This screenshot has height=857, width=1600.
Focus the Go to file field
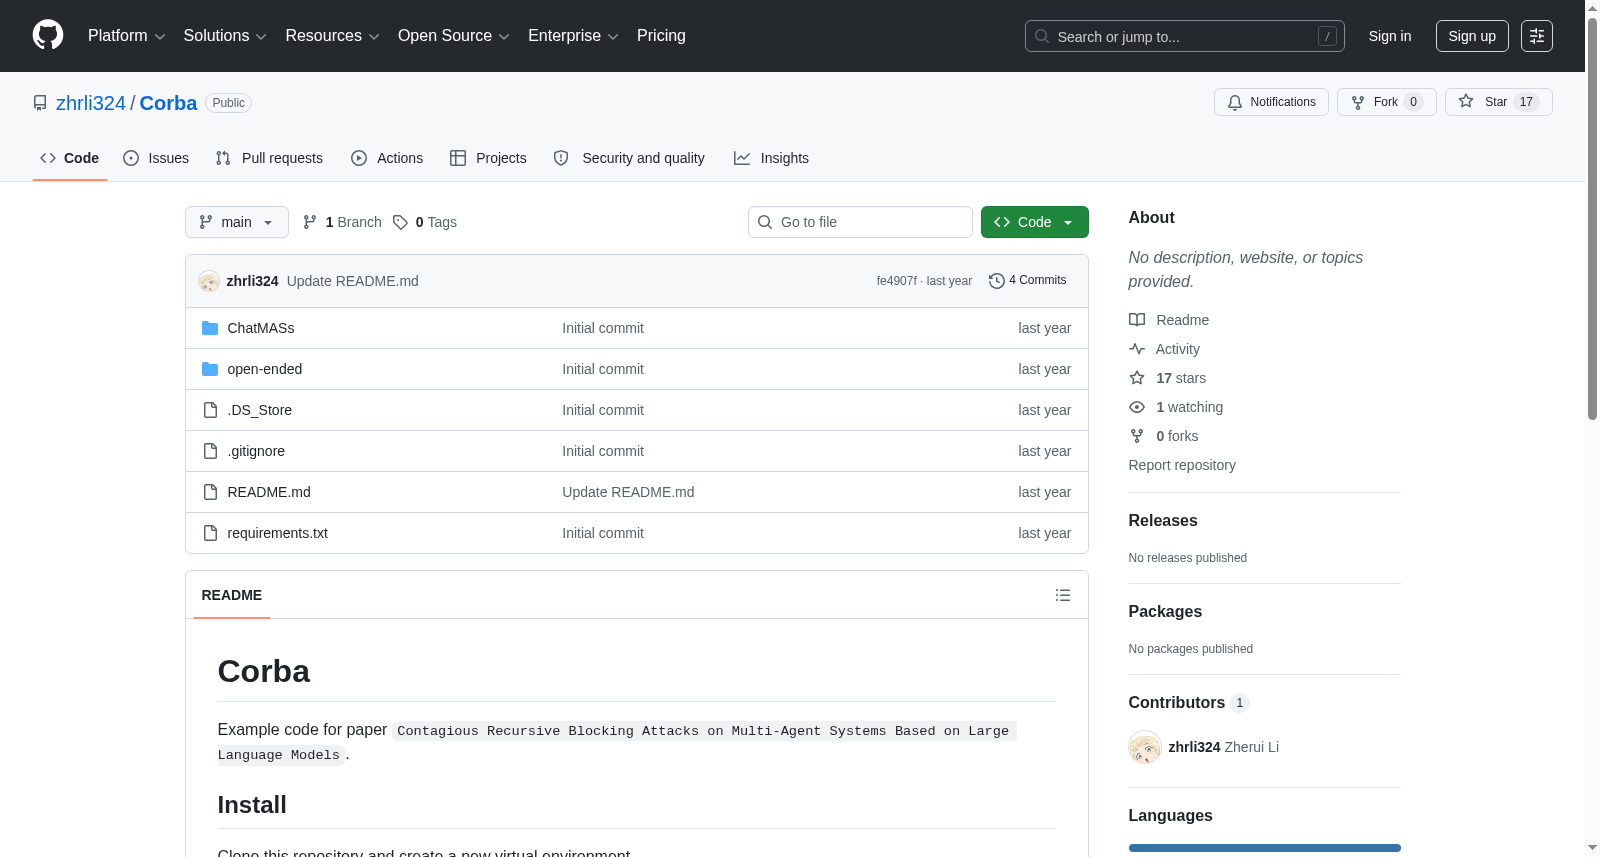pos(860,222)
